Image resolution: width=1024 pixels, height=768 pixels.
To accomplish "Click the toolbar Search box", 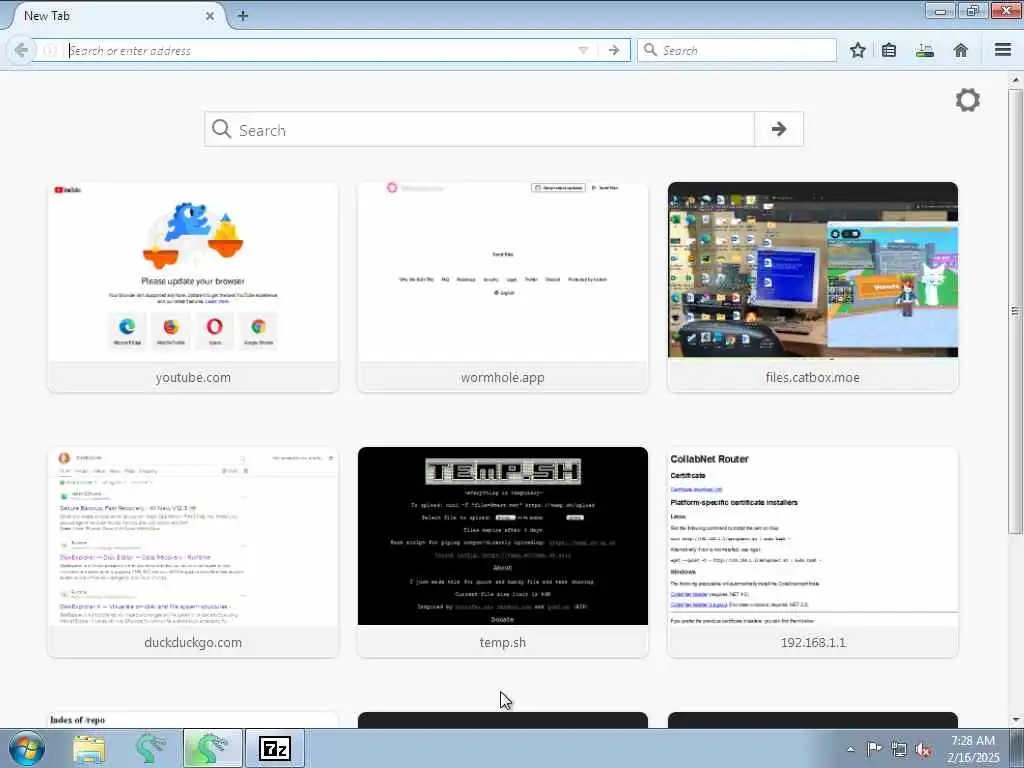I will (x=737, y=50).
